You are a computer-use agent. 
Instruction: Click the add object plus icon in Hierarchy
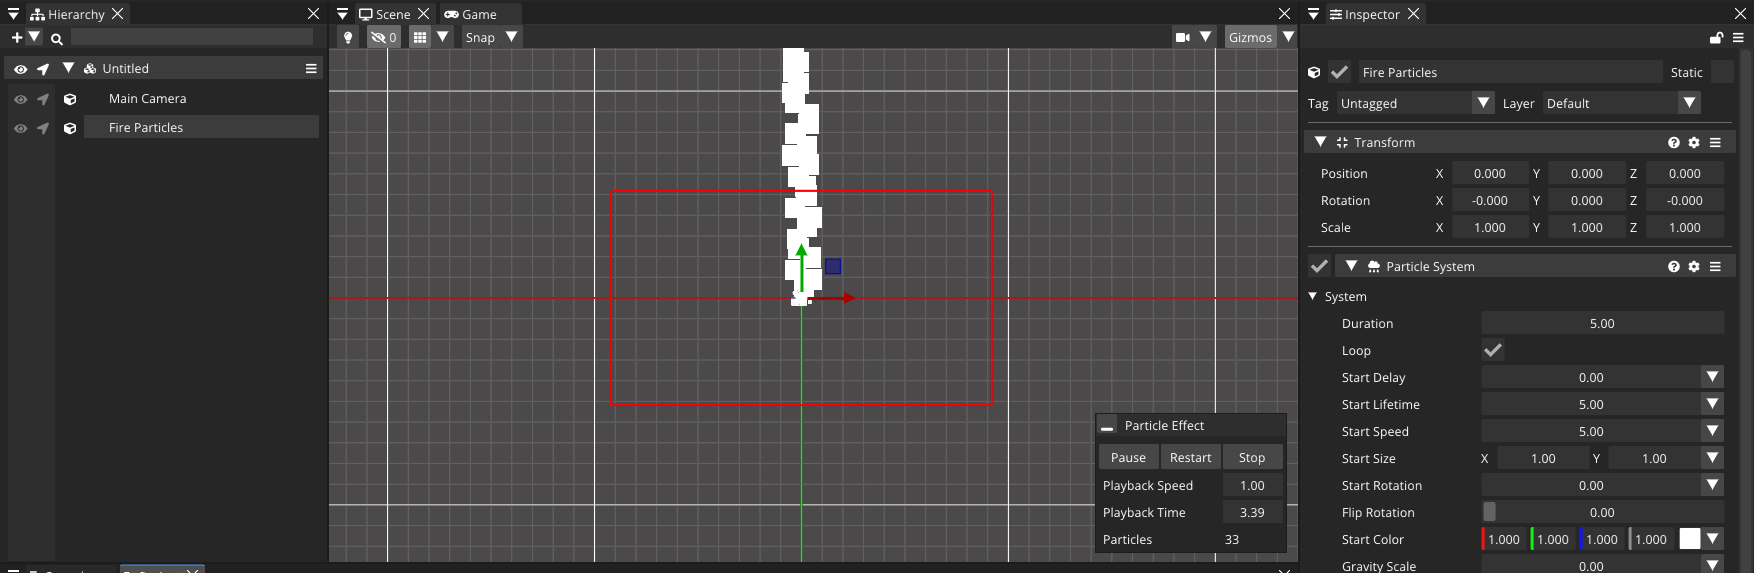[16, 37]
